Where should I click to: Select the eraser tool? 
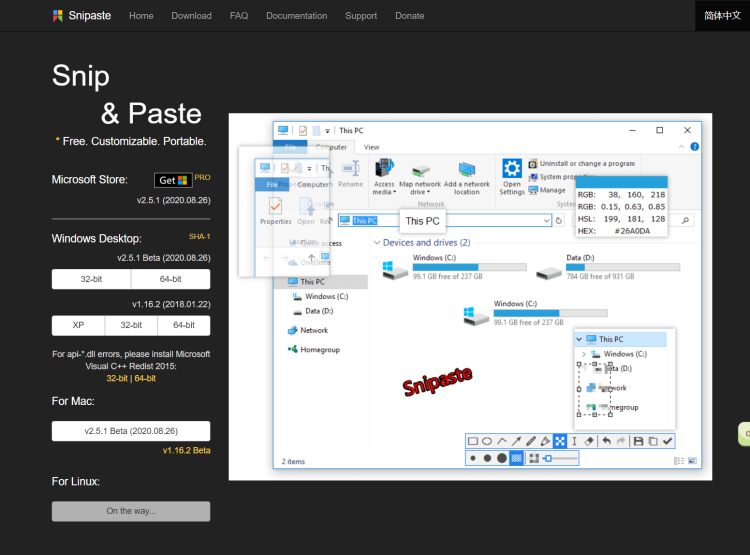tap(589, 441)
